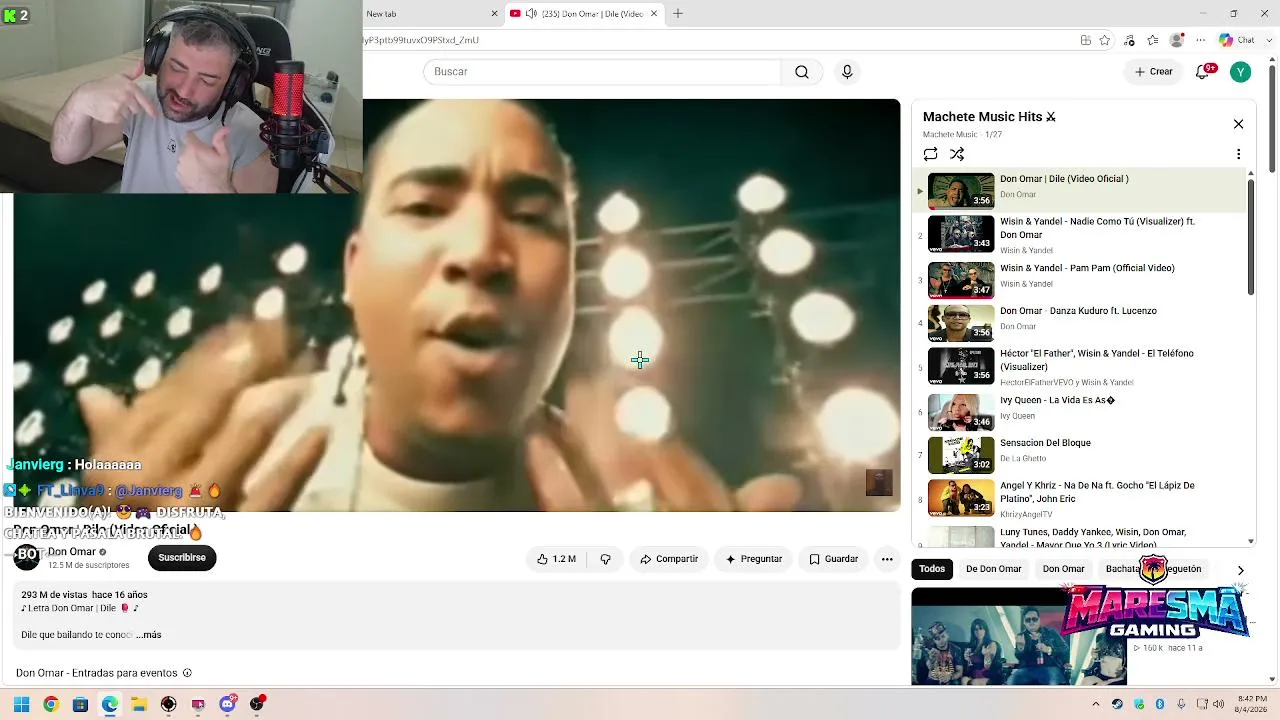The height and width of the screenshot is (720, 1280).
Task: Open Bluetooth from the system tray
Action: [x=1160, y=704]
